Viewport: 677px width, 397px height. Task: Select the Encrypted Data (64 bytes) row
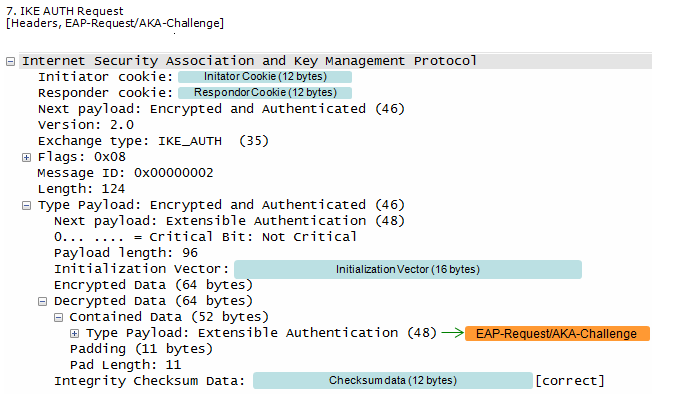tap(153, 285)
